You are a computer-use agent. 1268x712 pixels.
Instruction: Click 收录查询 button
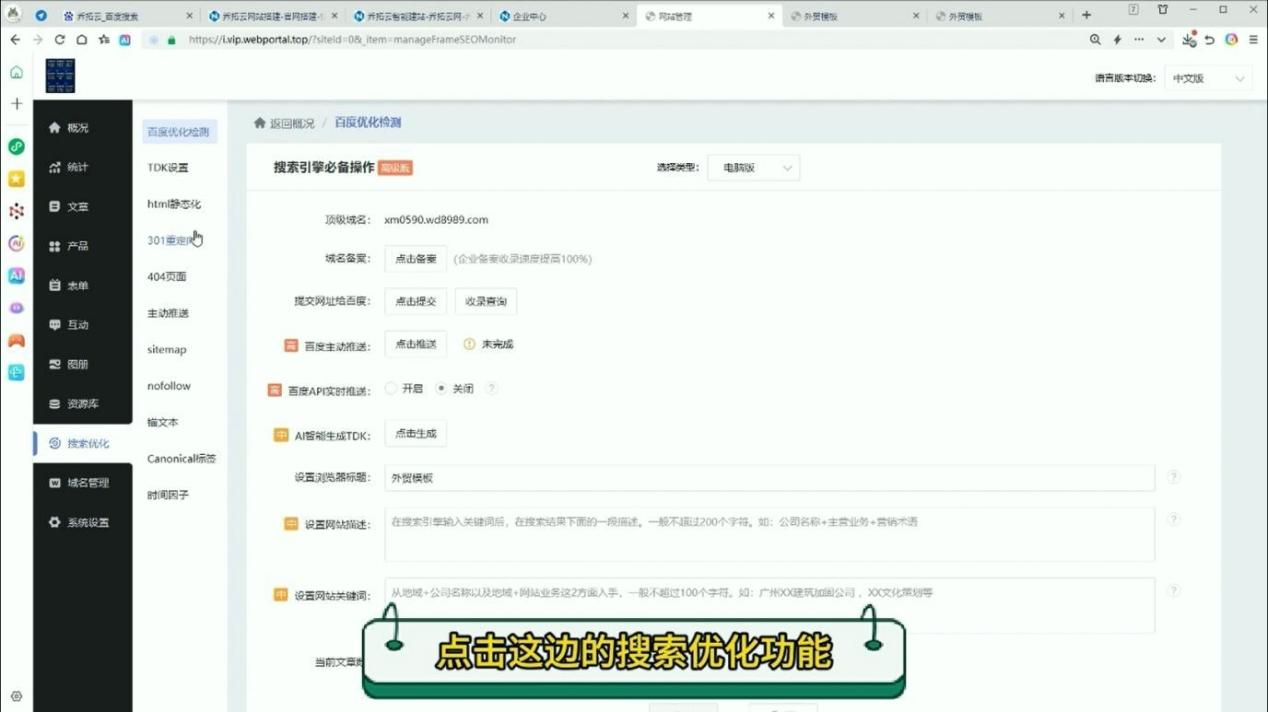[x=486, y=301]
